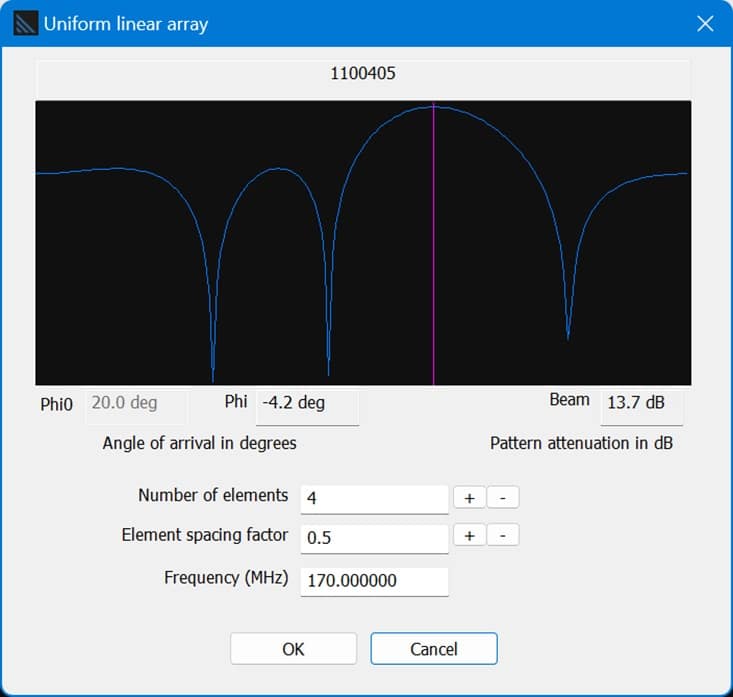Click the 1100405 header box above plot
The width and height of the screenshot is (733, 697).
pos(363,74)
